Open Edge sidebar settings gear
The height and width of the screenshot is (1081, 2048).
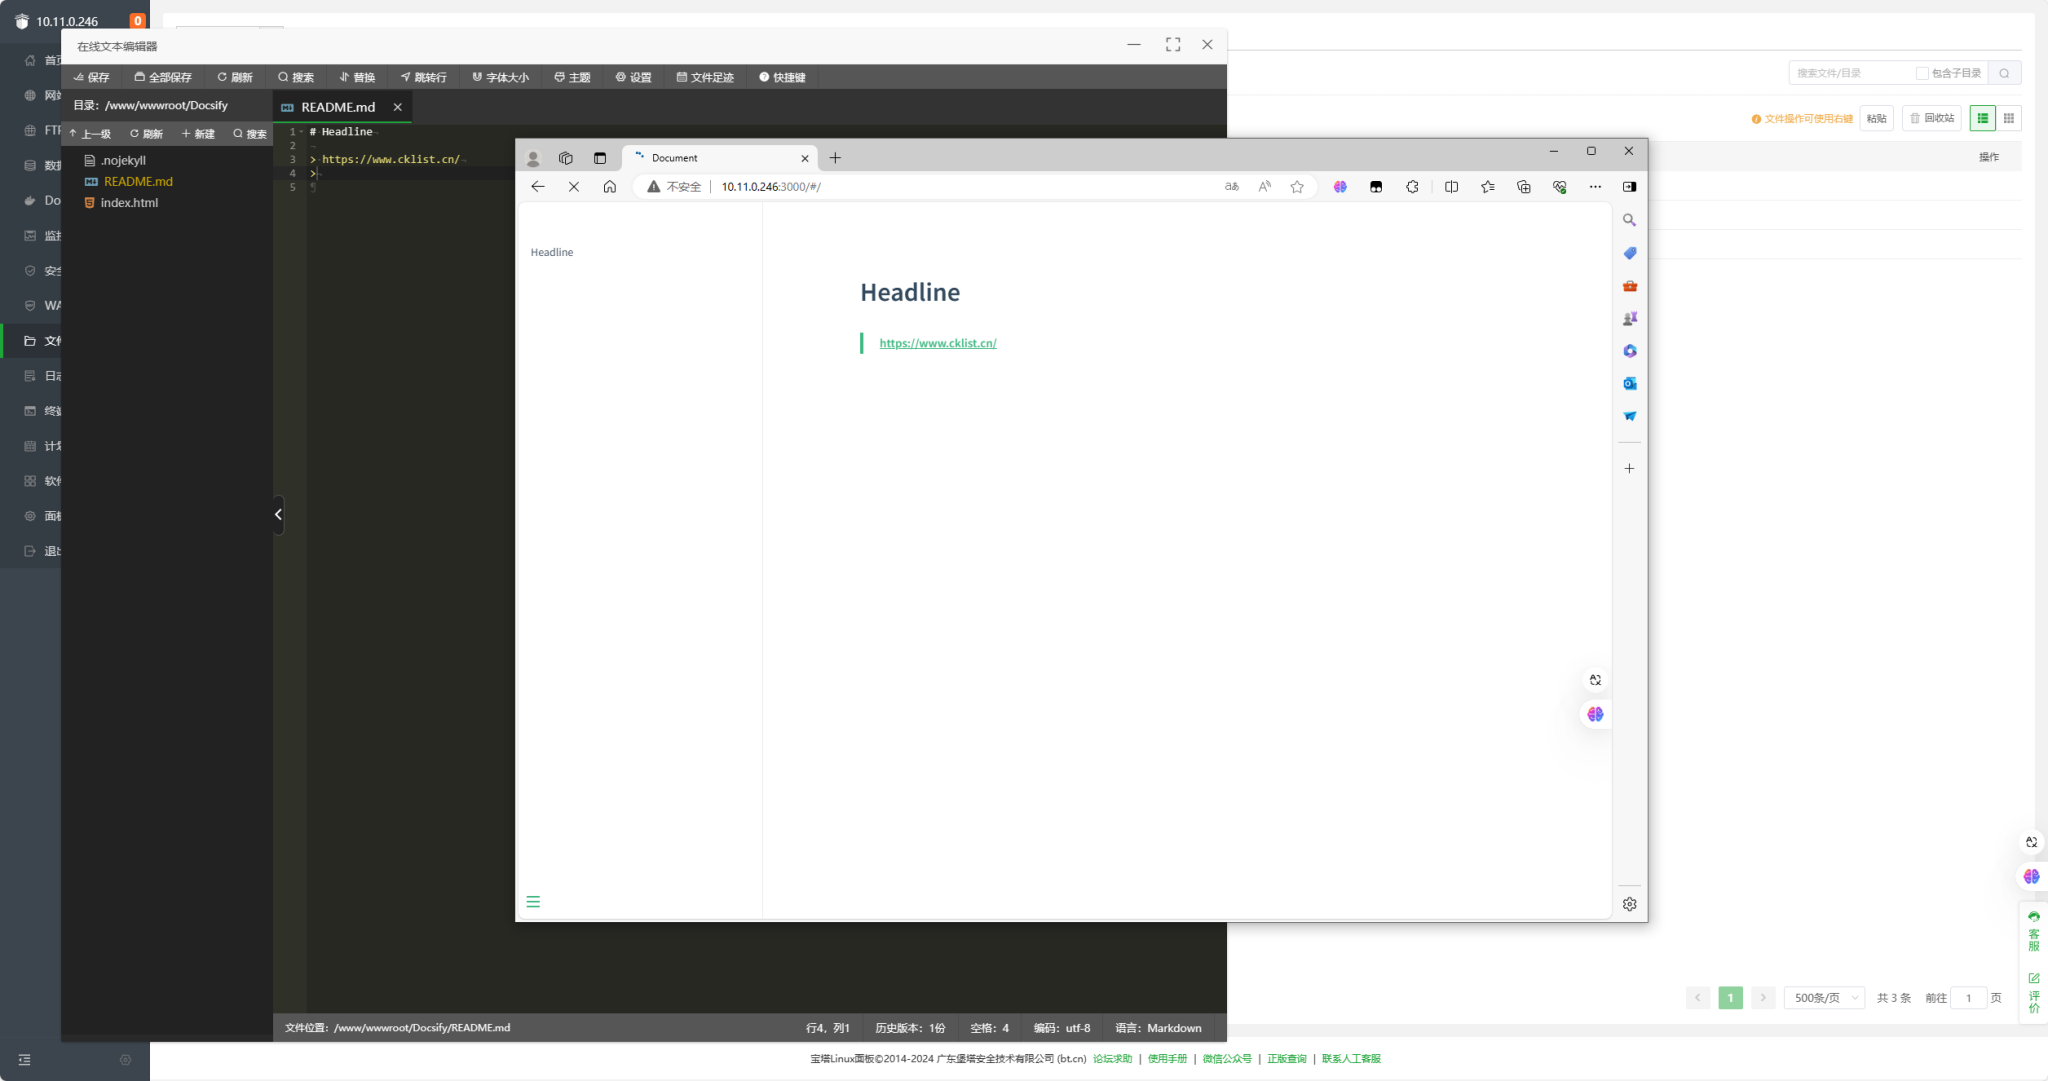coord(1629,904)
